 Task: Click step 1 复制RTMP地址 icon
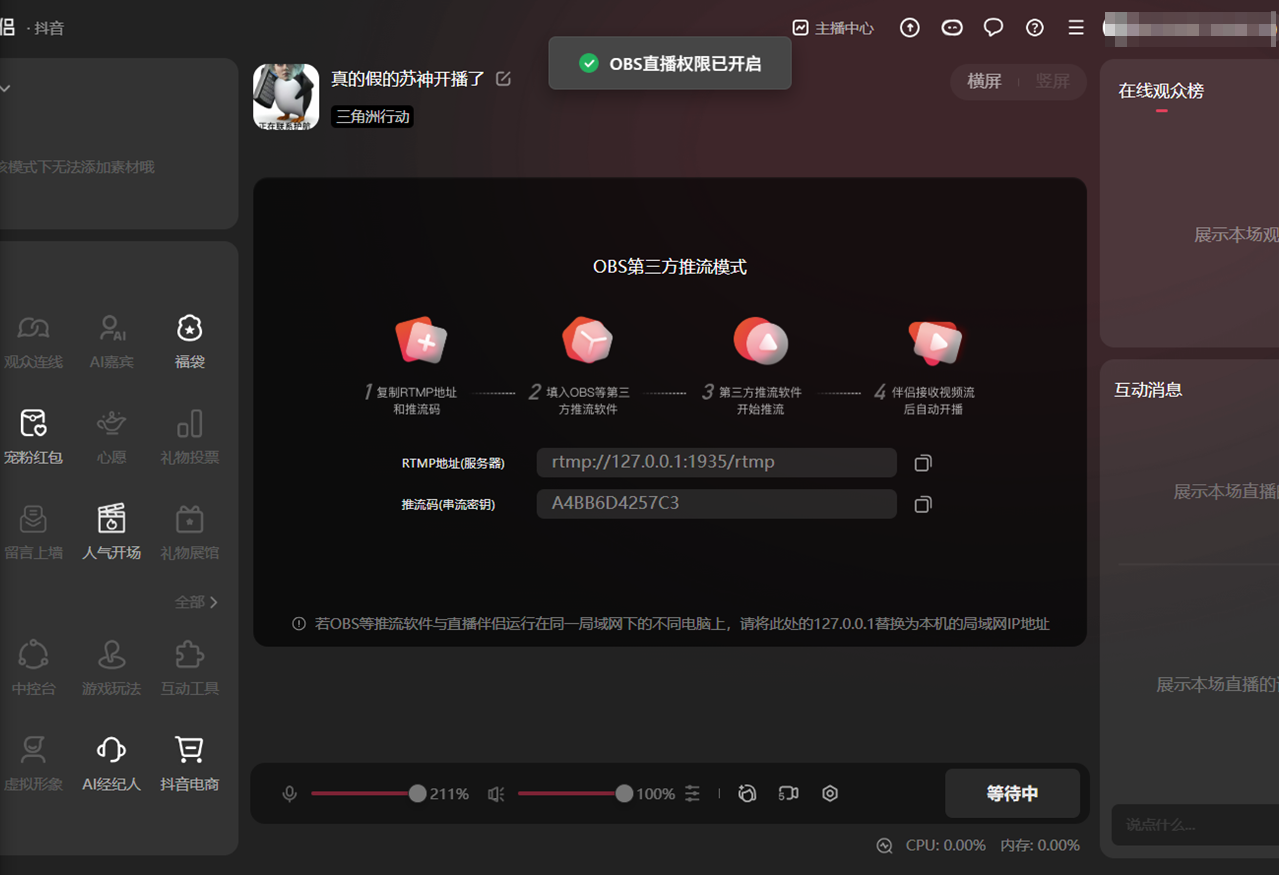[421, 341]
